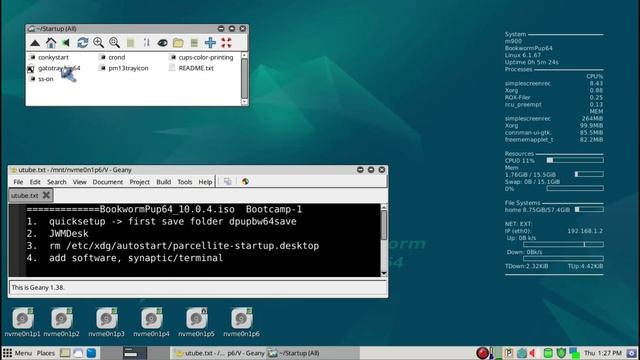Toggle hidden files with the eye icon

pos(162,42)
